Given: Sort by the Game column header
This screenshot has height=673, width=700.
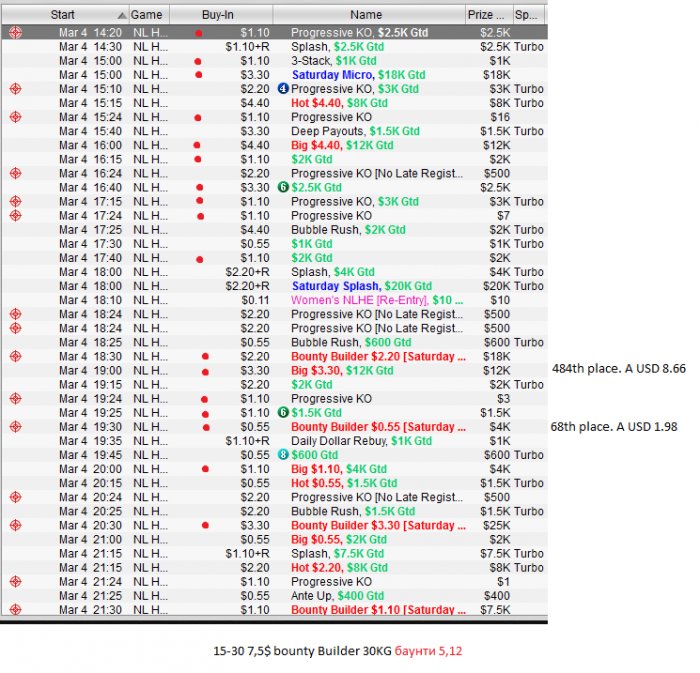Looking at the screenshot, I should click(x=150, y=15).
